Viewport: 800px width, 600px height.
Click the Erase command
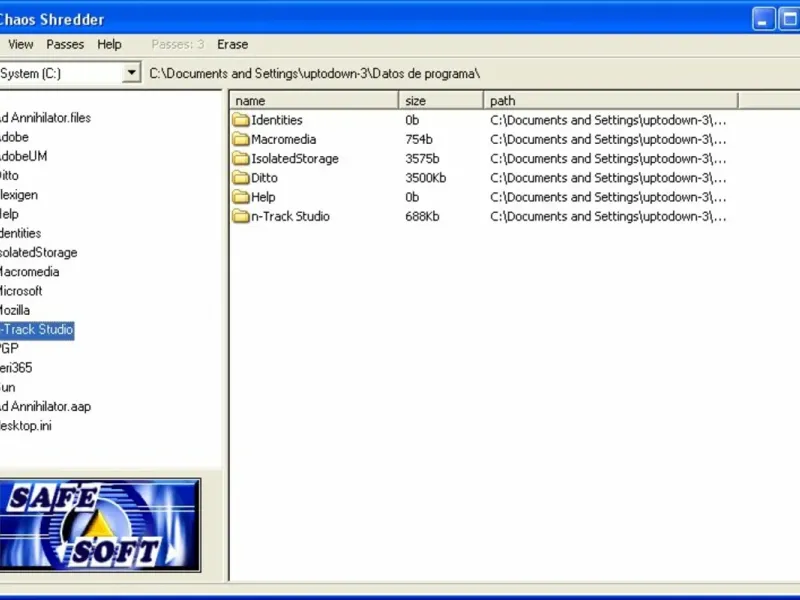pyautogui.click(x=233, y=44)
